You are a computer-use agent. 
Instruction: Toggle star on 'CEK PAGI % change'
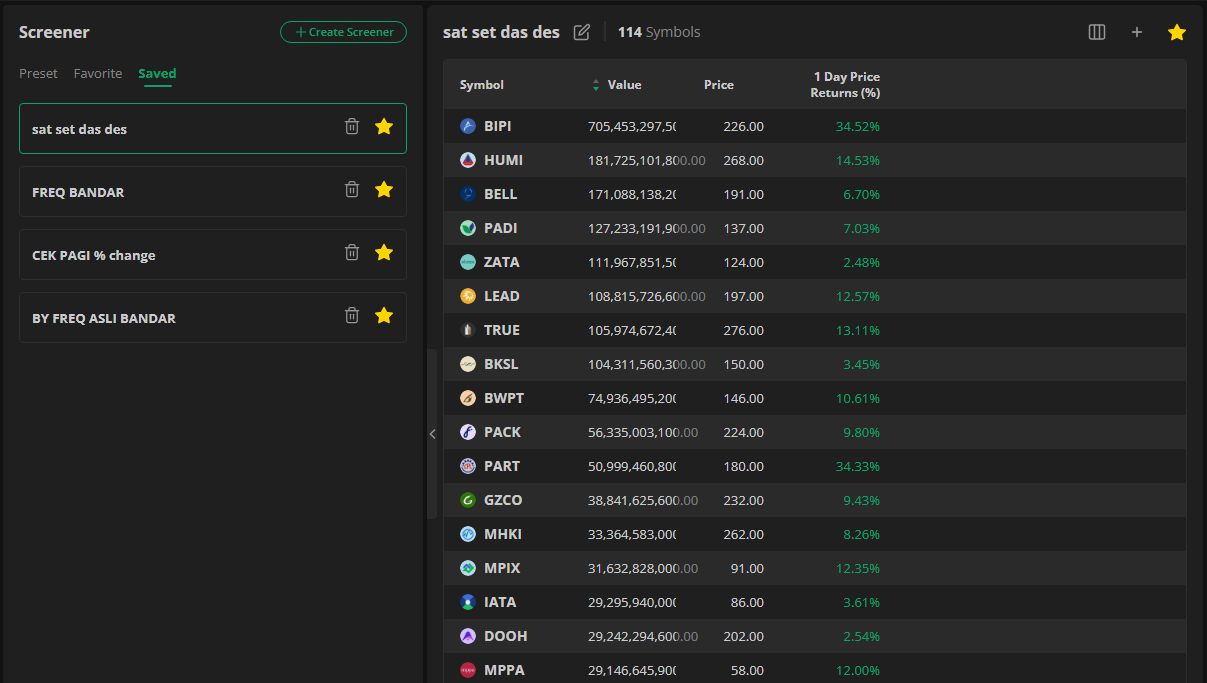click(x=384, y=253)
